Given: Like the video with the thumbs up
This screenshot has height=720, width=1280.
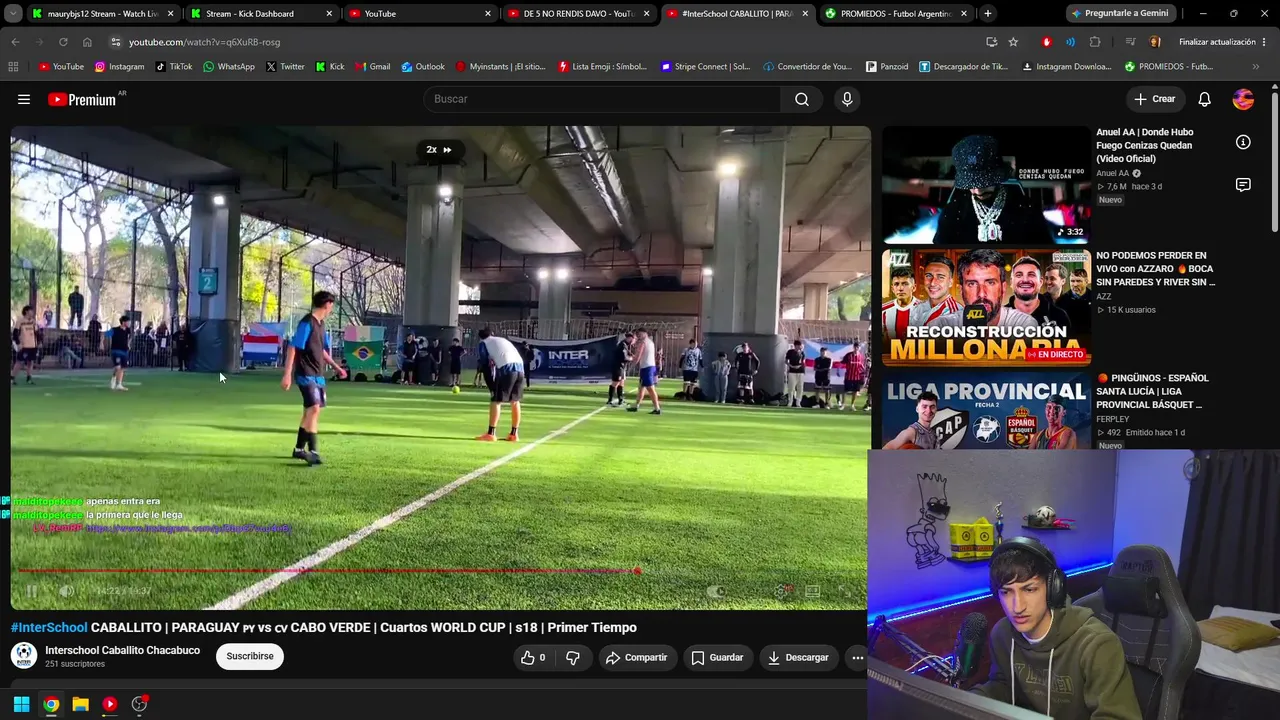Looking at the screenshot, I should pyautogui.click(x=533, y=657).
